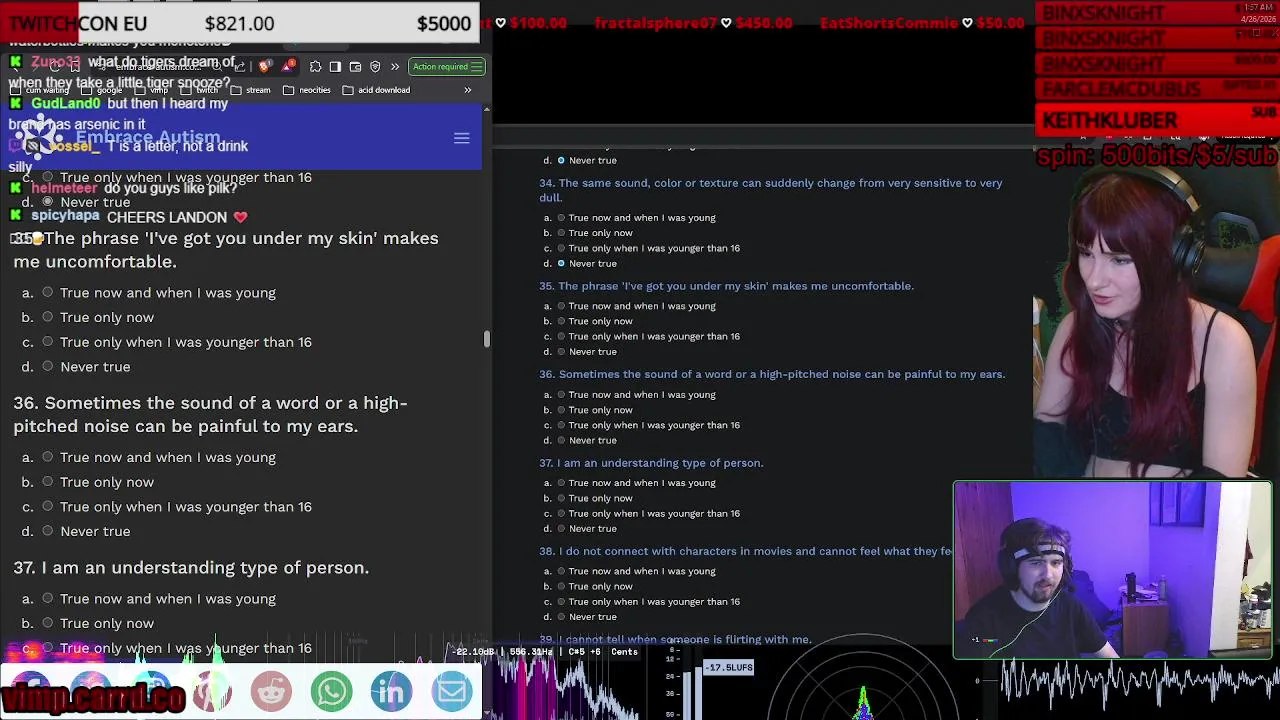
Task: Share via Reddit icon
Action: 271,691
